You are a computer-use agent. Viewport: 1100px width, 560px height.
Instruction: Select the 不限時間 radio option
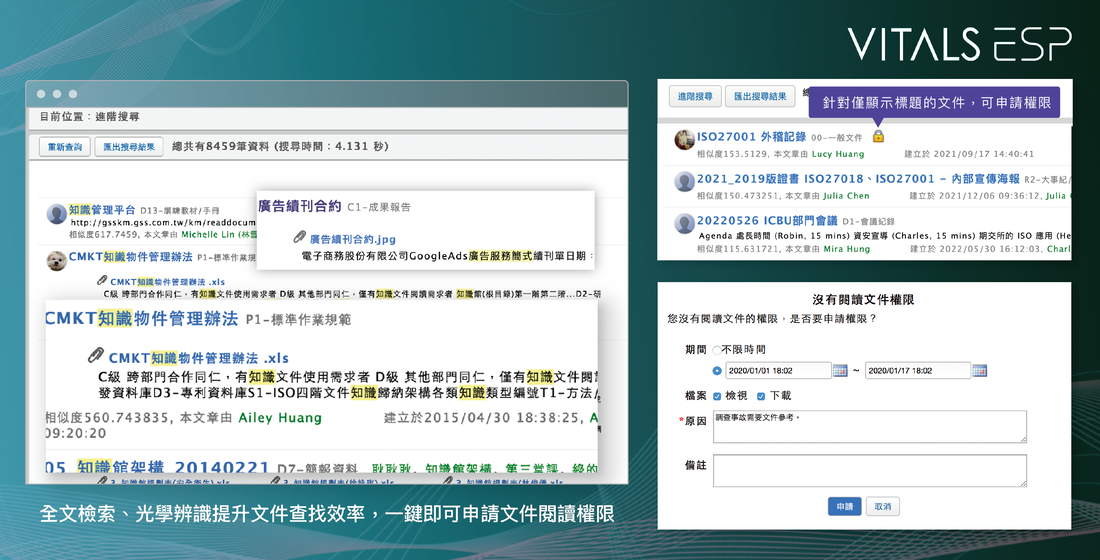coord(716,349)
